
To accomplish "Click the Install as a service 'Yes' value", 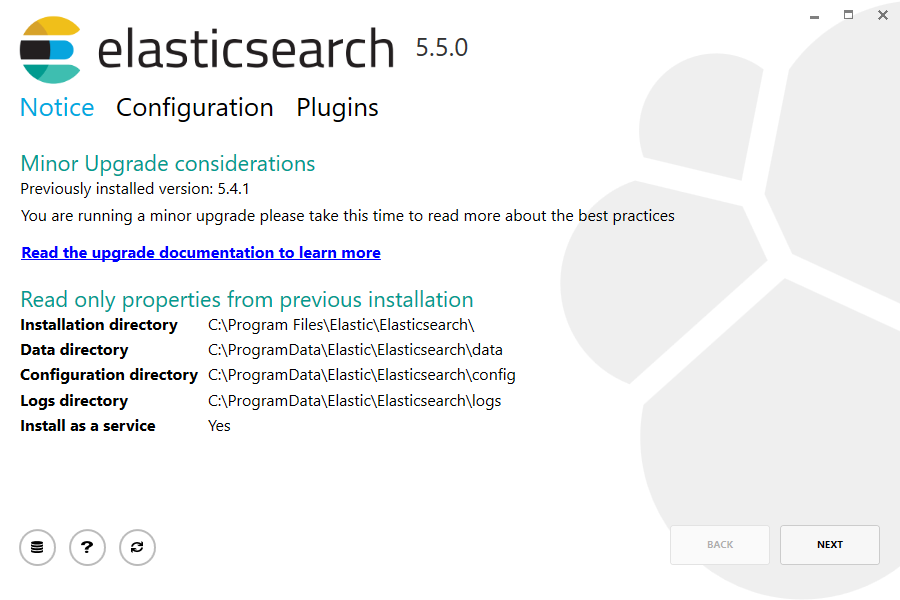I will (219, 426).
